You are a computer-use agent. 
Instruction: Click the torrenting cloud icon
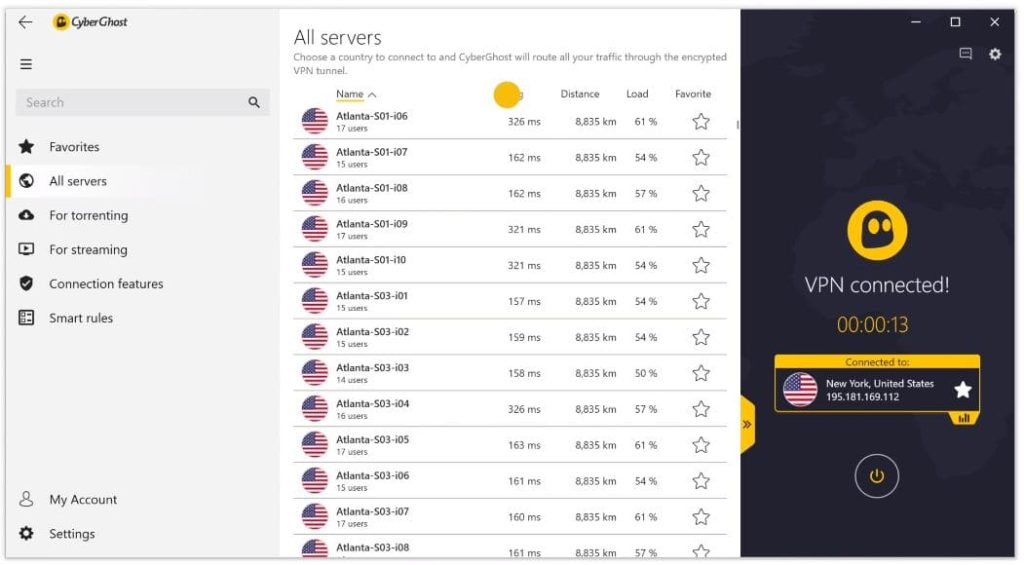pos(26,215)
